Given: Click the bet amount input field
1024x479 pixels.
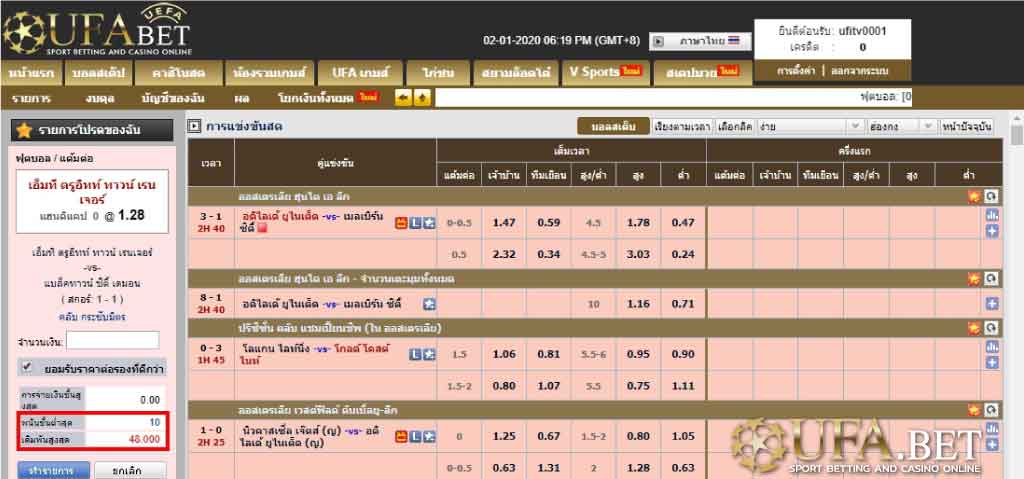Looking at the screenshot, I should 112,340.
